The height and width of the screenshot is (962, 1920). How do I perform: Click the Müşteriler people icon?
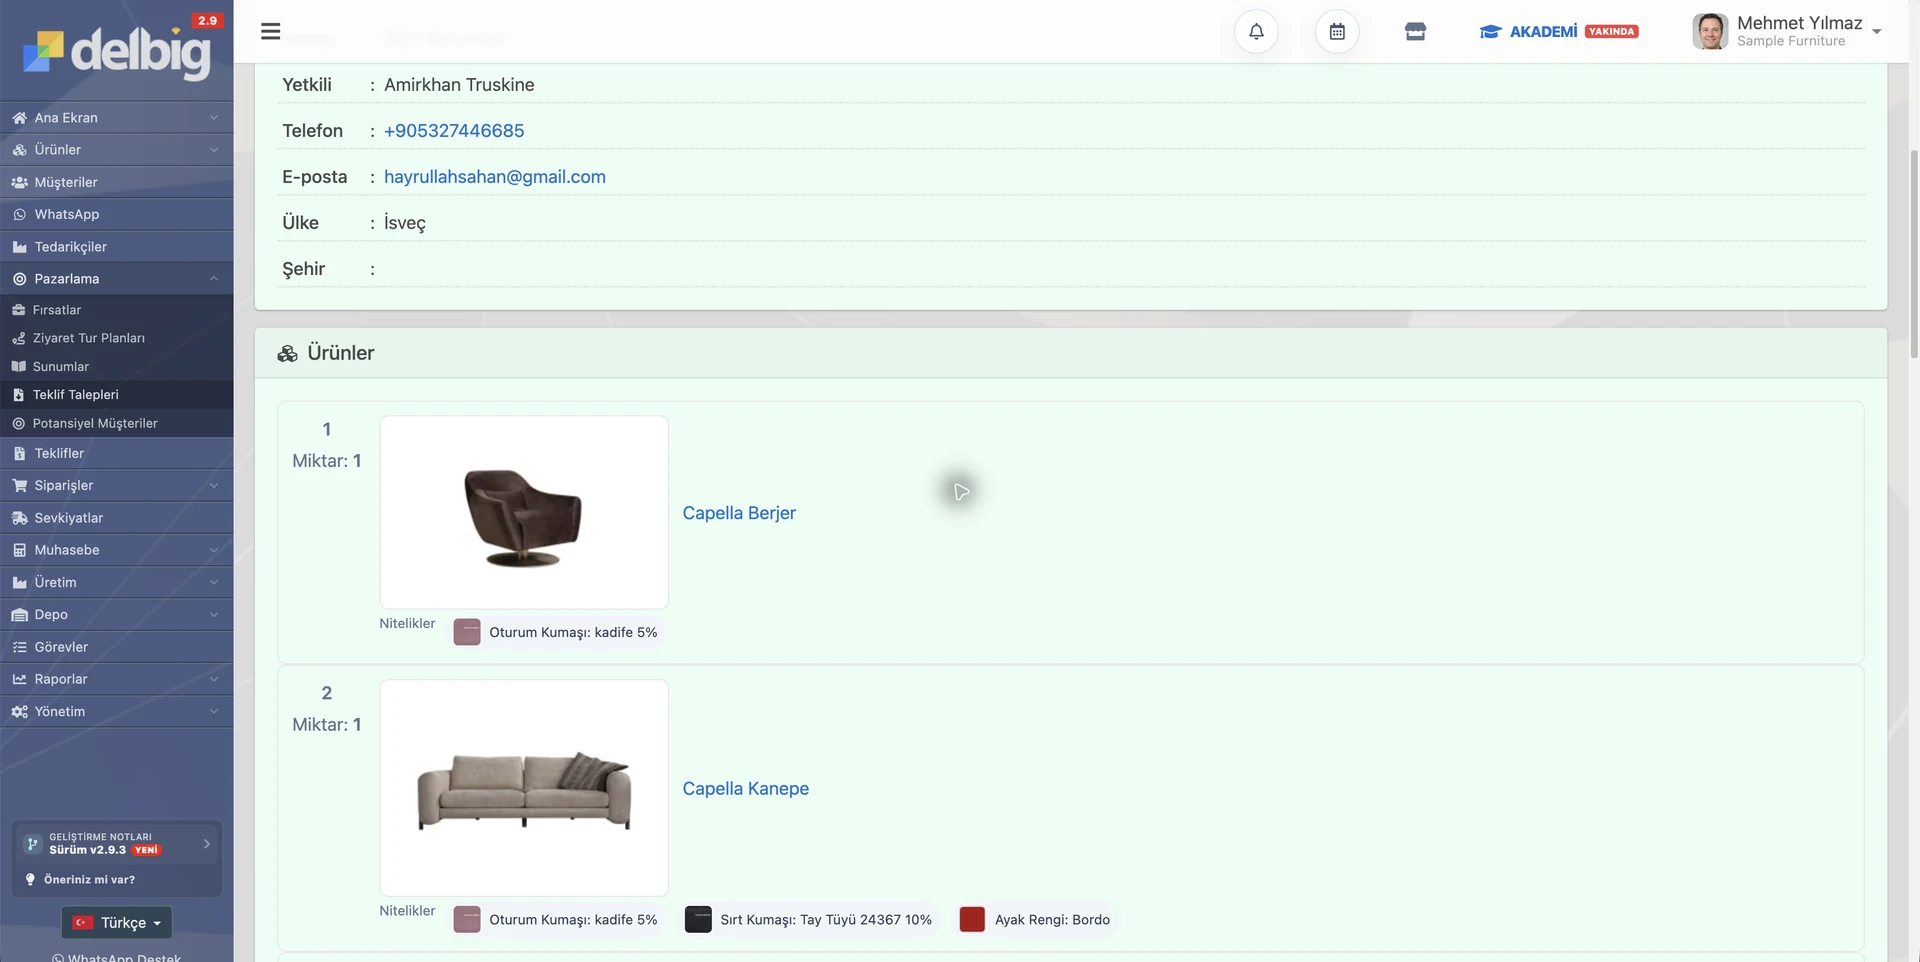tap(19, 183)
